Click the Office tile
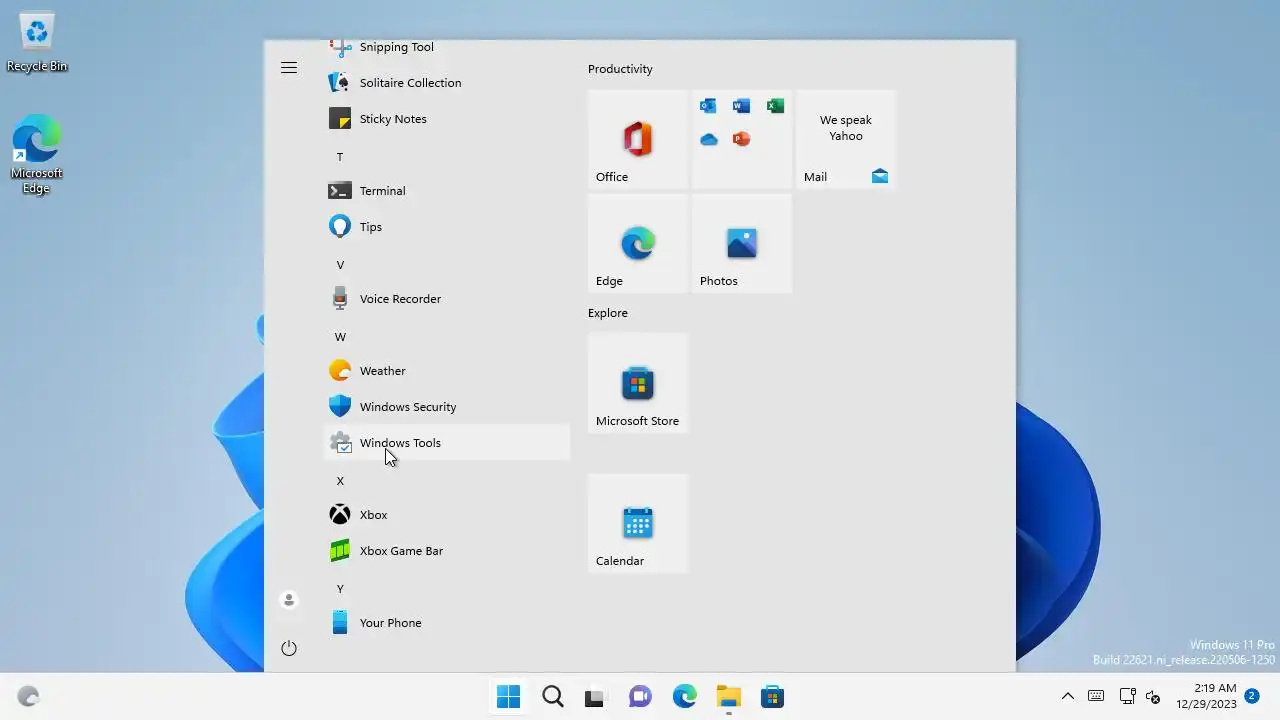The height and width of the screenshot is (720, 1280). [x=638, y=140]
